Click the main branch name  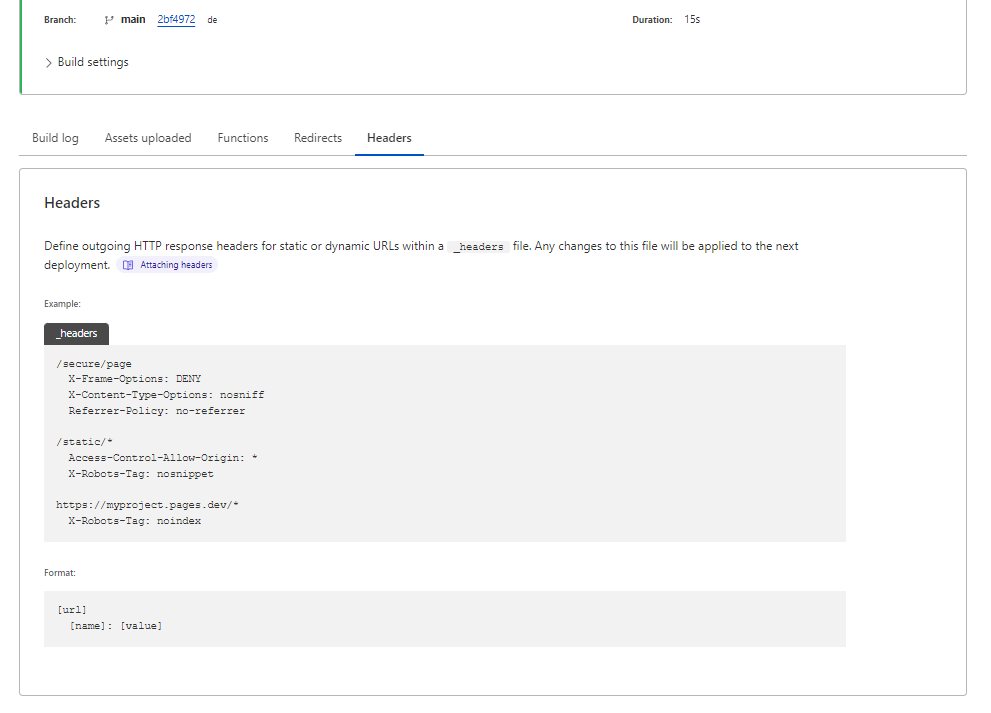(133, 18)
